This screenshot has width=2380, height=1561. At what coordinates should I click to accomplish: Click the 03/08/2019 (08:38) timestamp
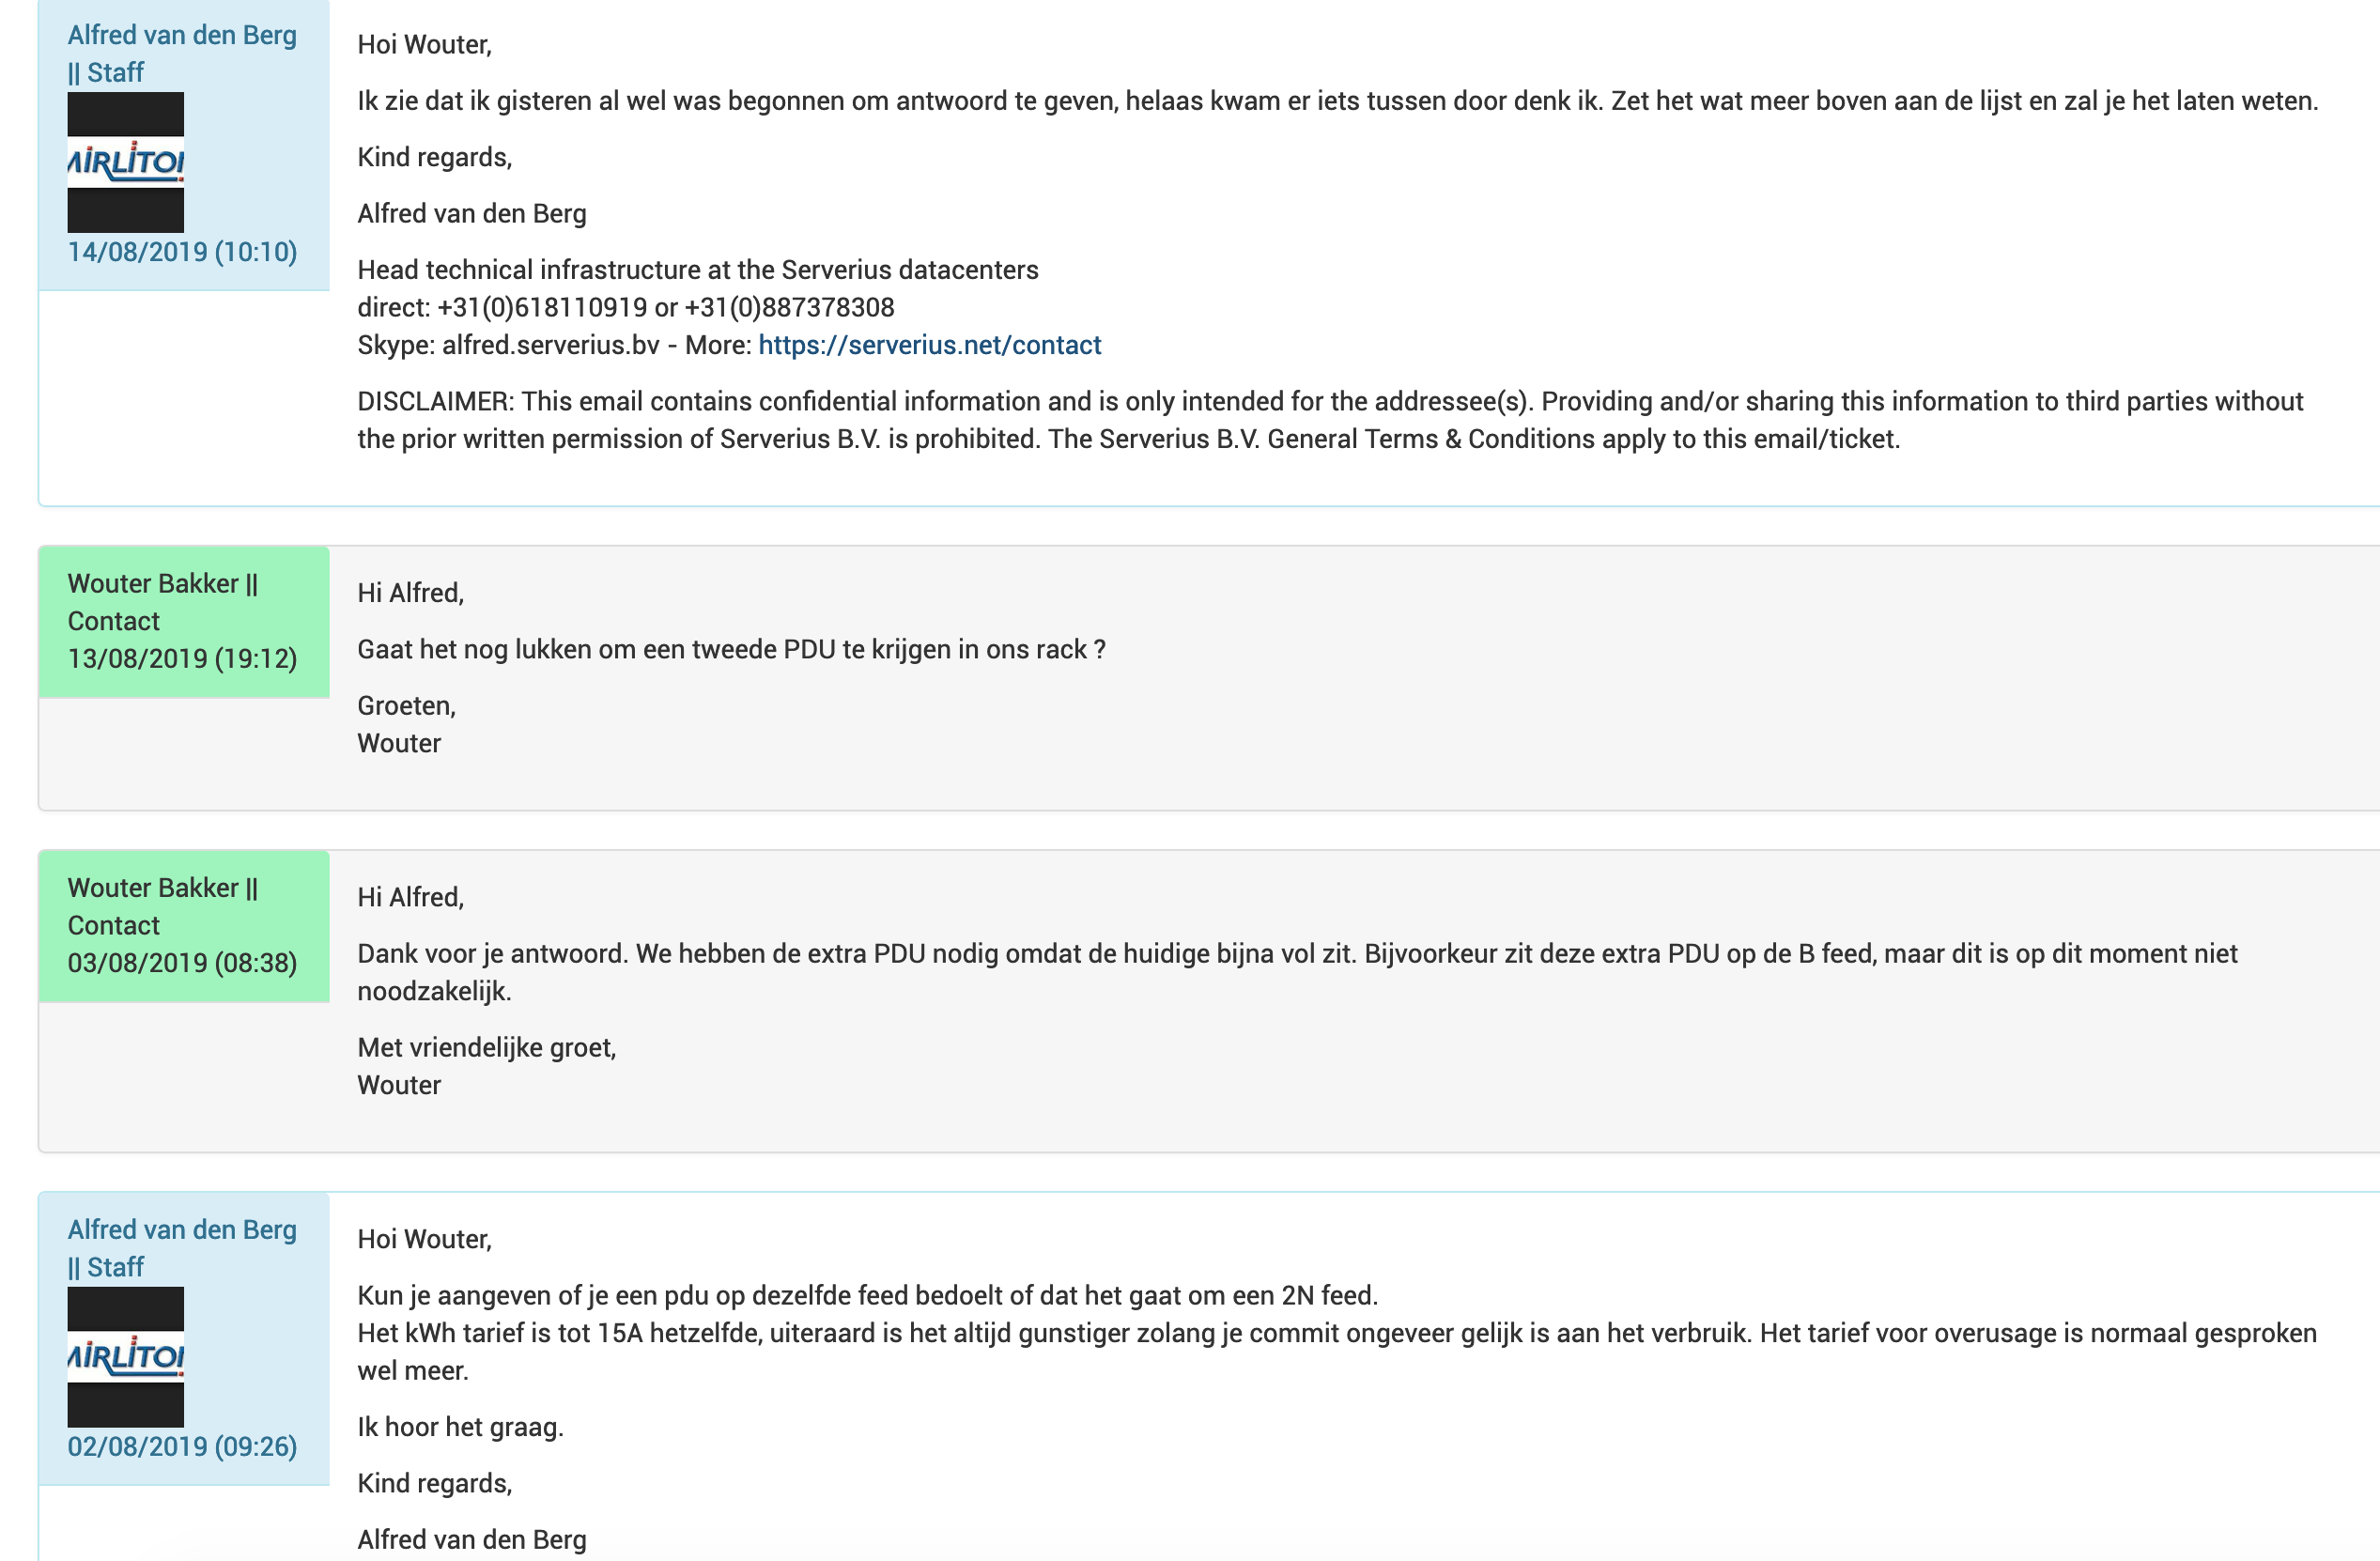coord(182,963)
